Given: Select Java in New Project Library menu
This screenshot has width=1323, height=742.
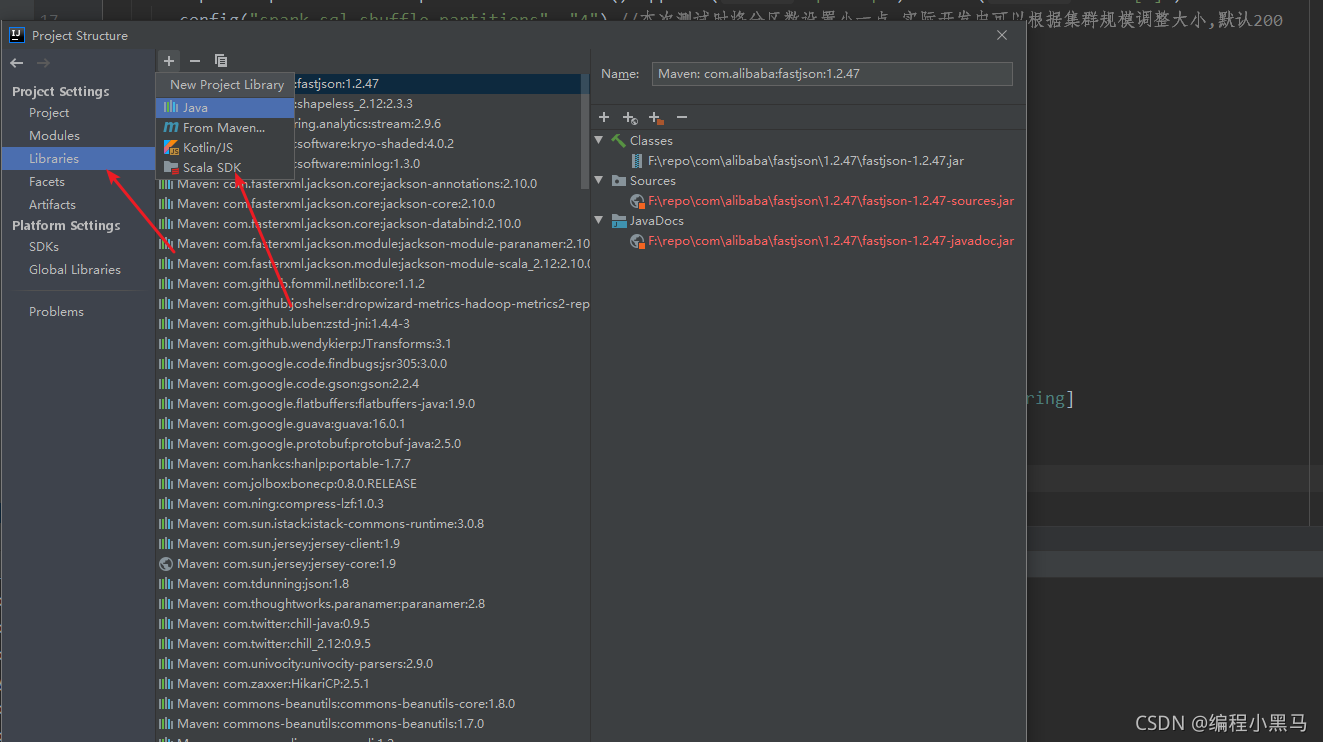Looking at the screenshot, I should tap(225, 107).
